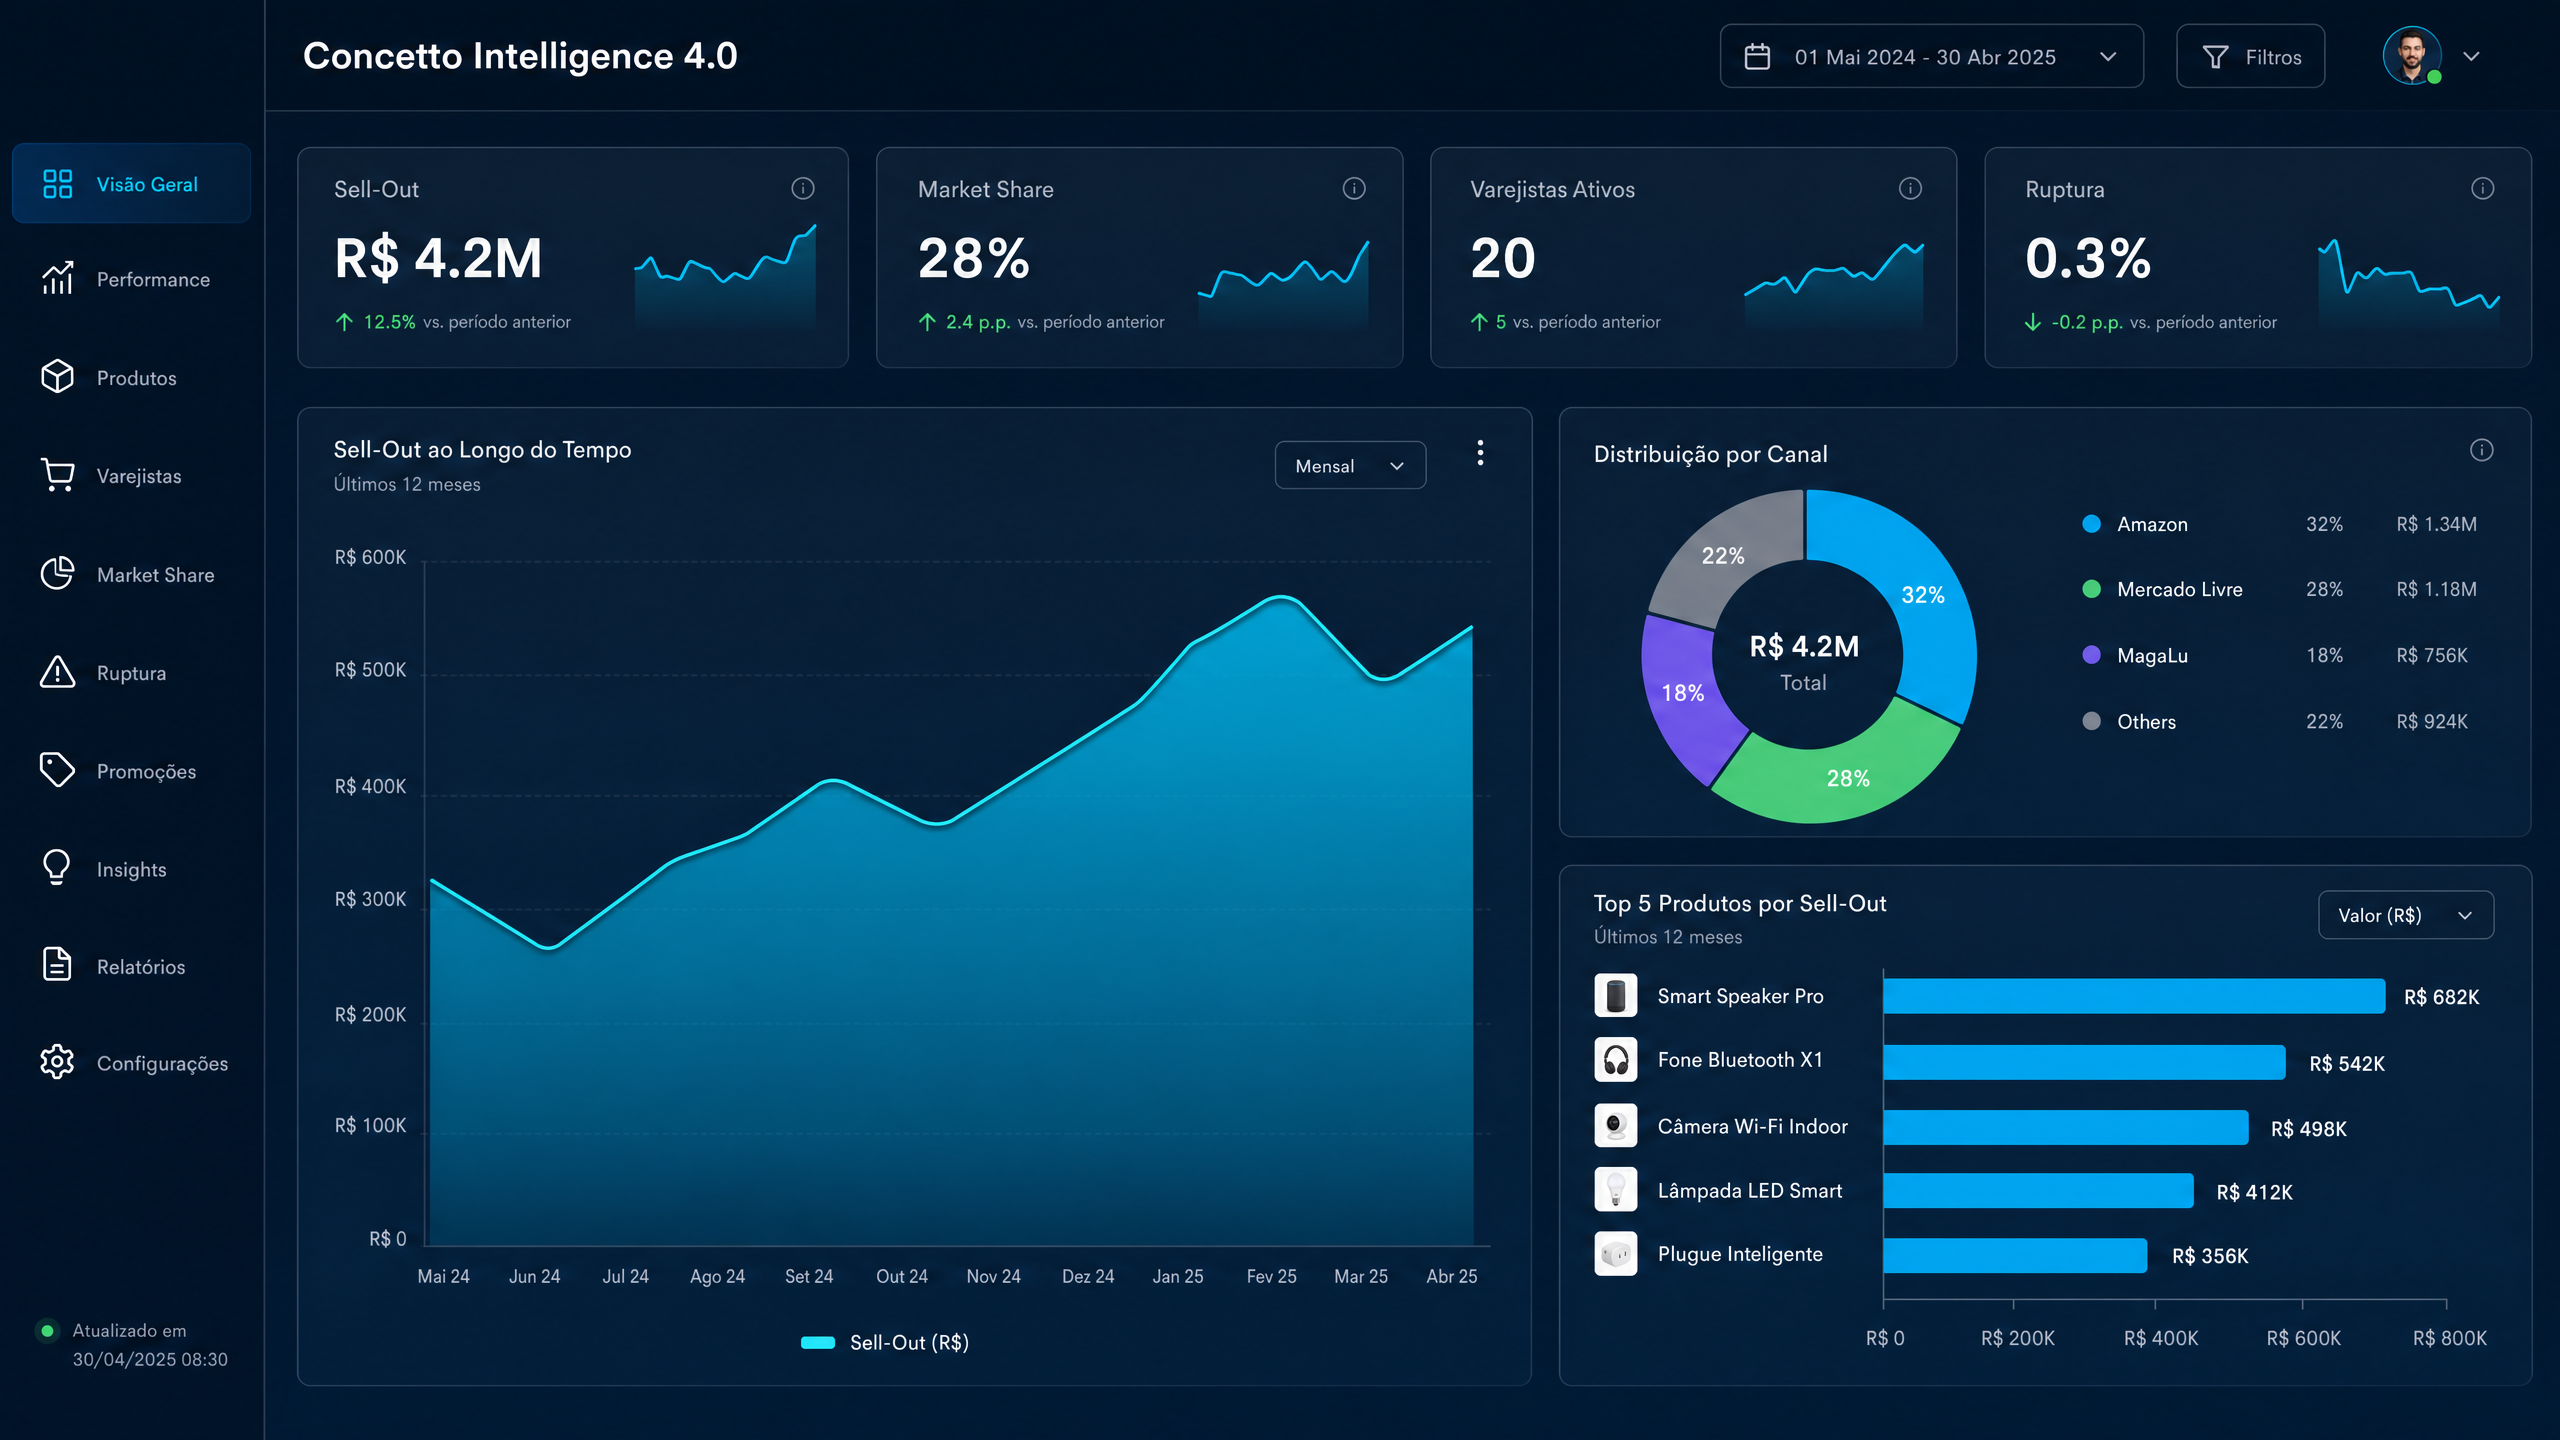Click the Plugue Inteligente R$ 356K bar
Viewport: 2560px width, 1440px height.
(x=2015, y=1255)
